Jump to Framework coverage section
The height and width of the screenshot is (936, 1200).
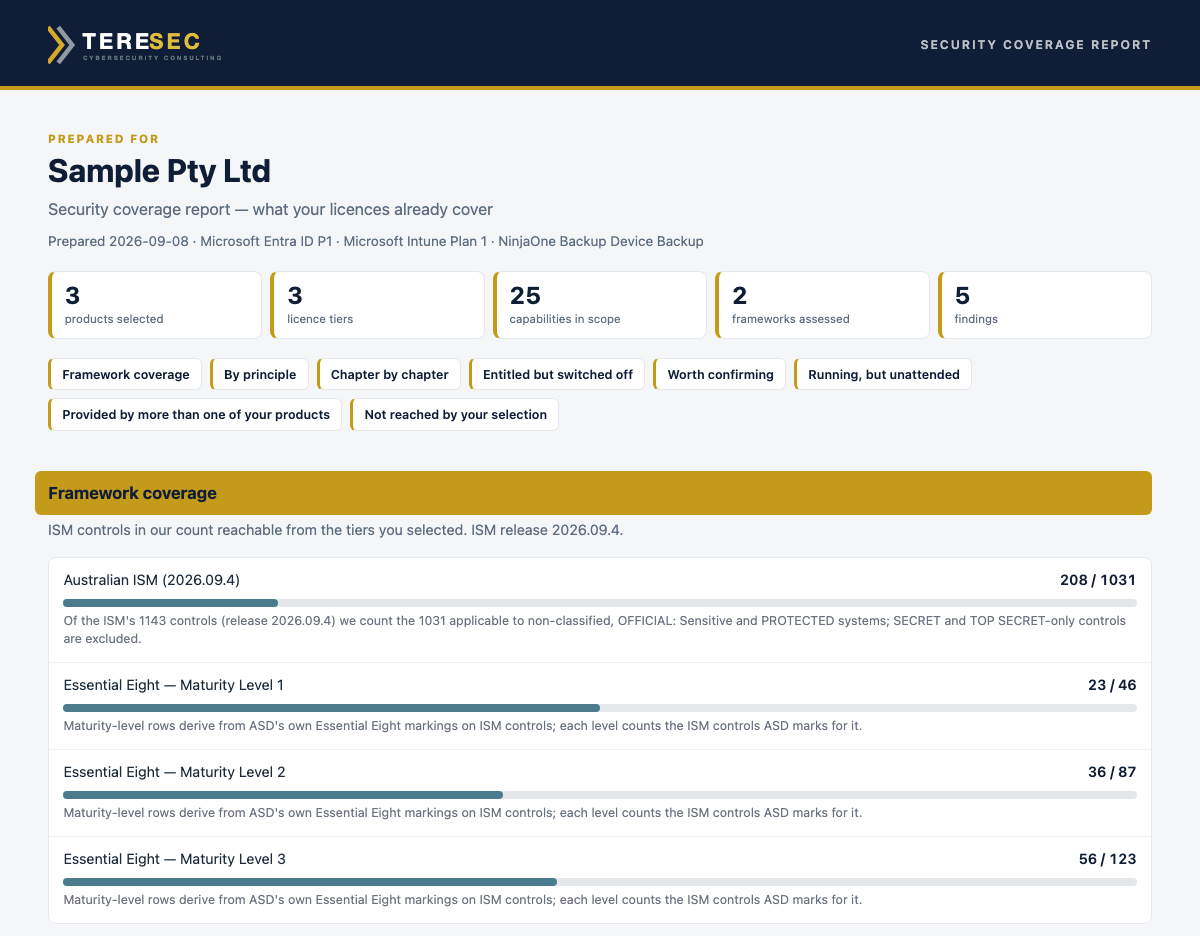click(x=125, y=374)
